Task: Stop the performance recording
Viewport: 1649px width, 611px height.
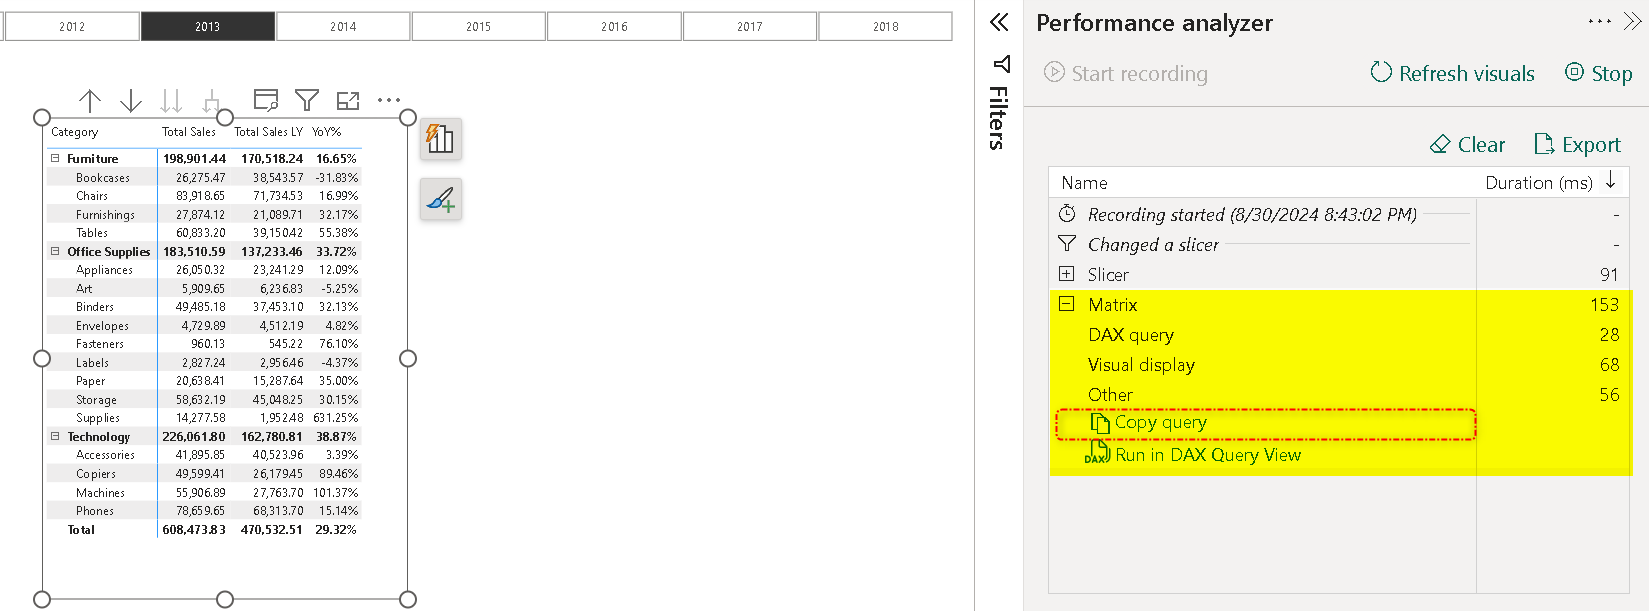Action: click(1599, 73)
